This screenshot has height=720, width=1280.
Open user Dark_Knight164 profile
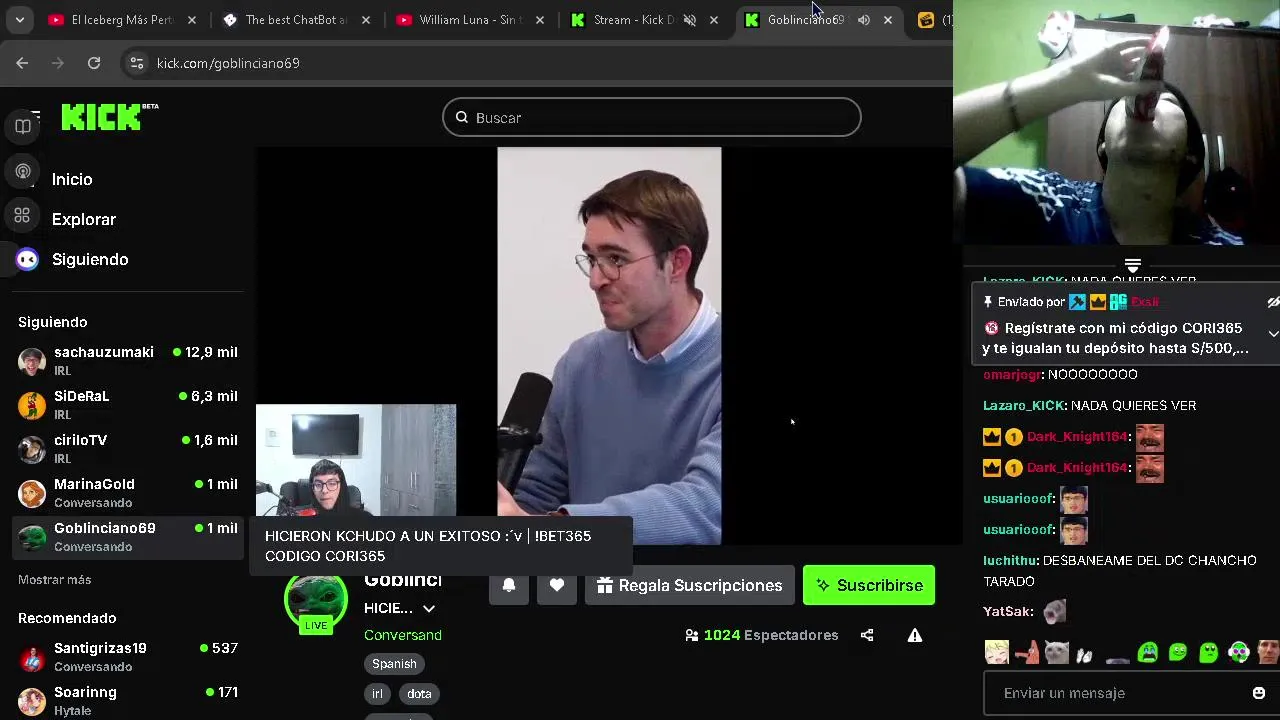pos(1076,437)
